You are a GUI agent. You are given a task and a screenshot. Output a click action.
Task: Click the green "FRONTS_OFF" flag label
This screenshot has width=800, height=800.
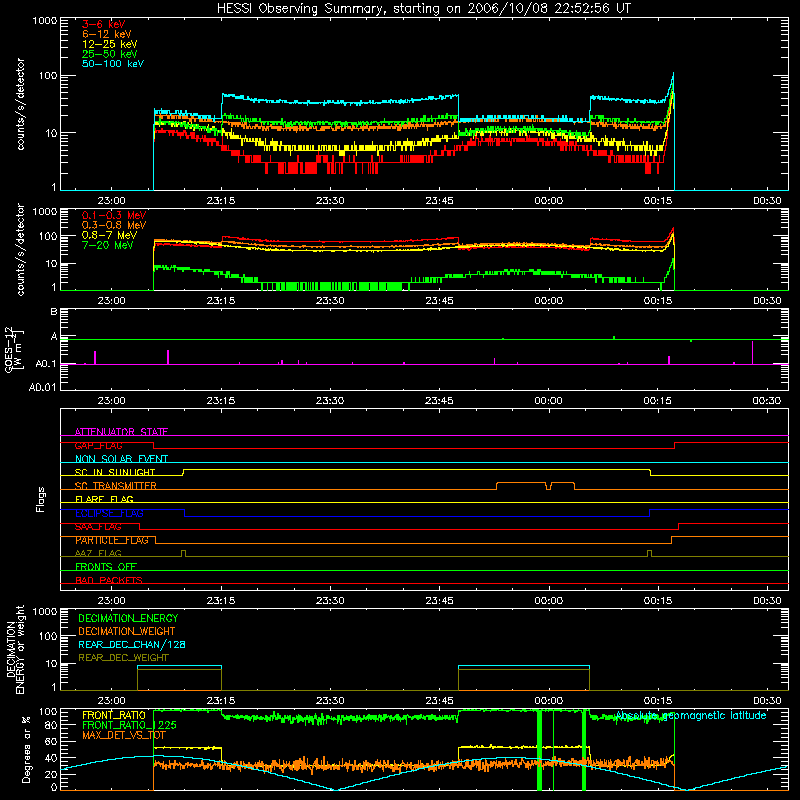[106, 566]
